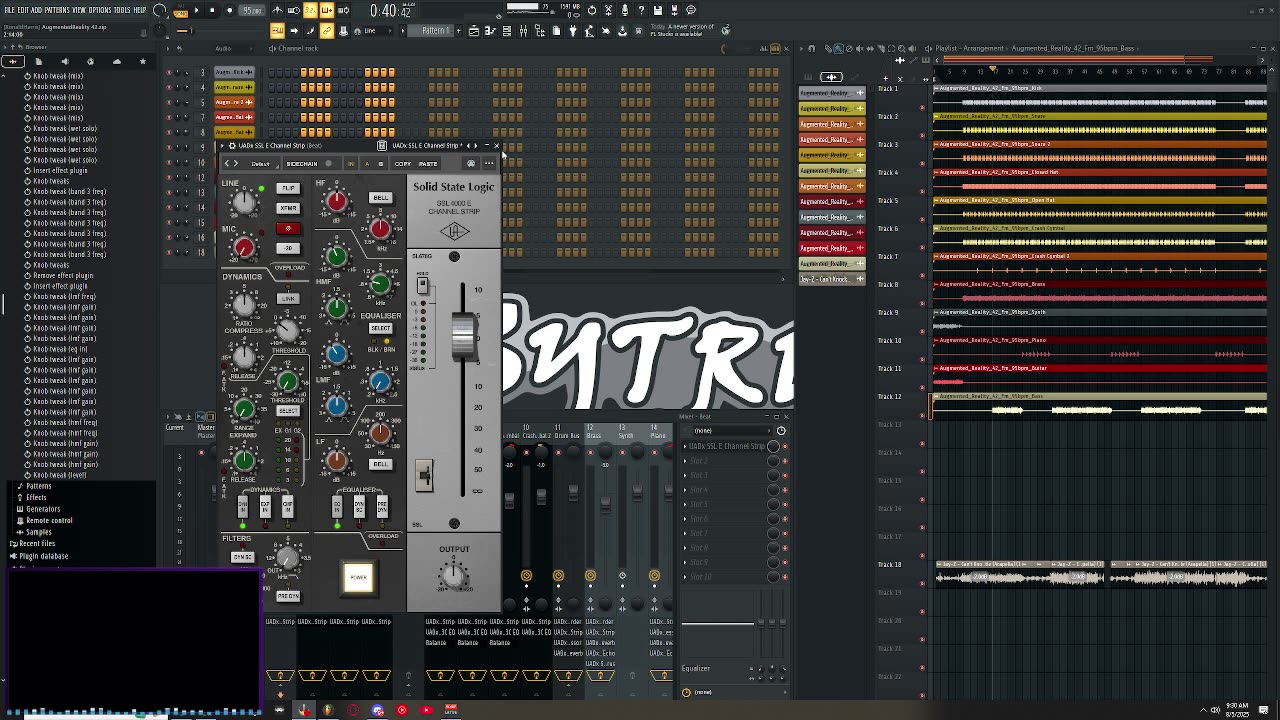Click the tempo display field
This screenshot has width=1280, height=720.
pyautogui.click(x=253, y=11)
